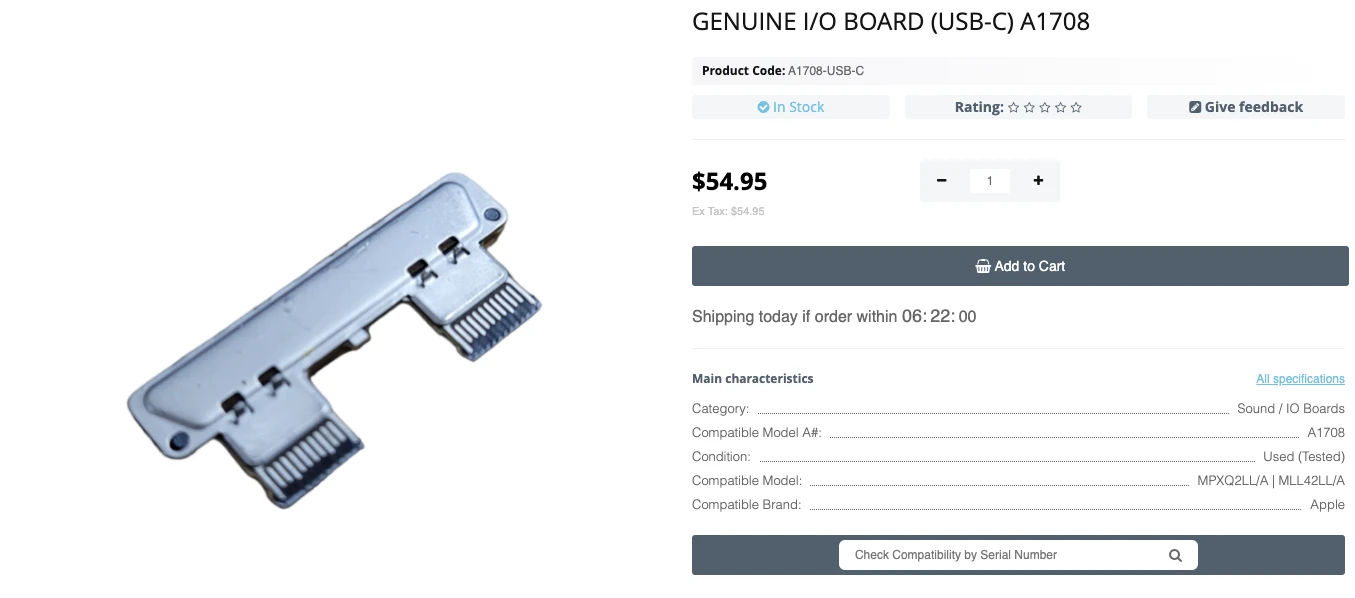
Task: Select the fifth rating star to rate product
Action: point(1076,107)
